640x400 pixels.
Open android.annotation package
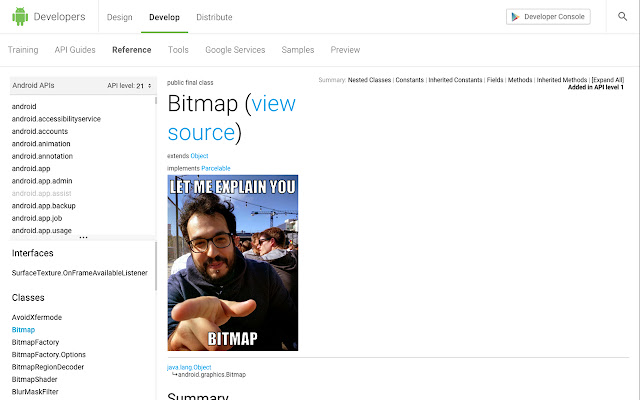42,156
